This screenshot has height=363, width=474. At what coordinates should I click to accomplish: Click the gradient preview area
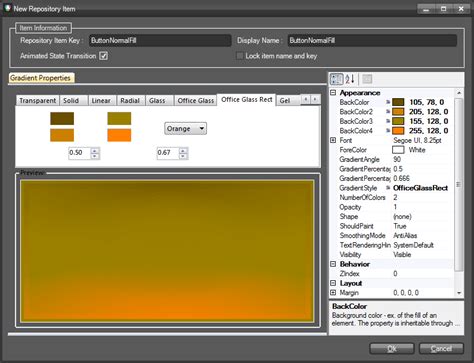point(167,251)
